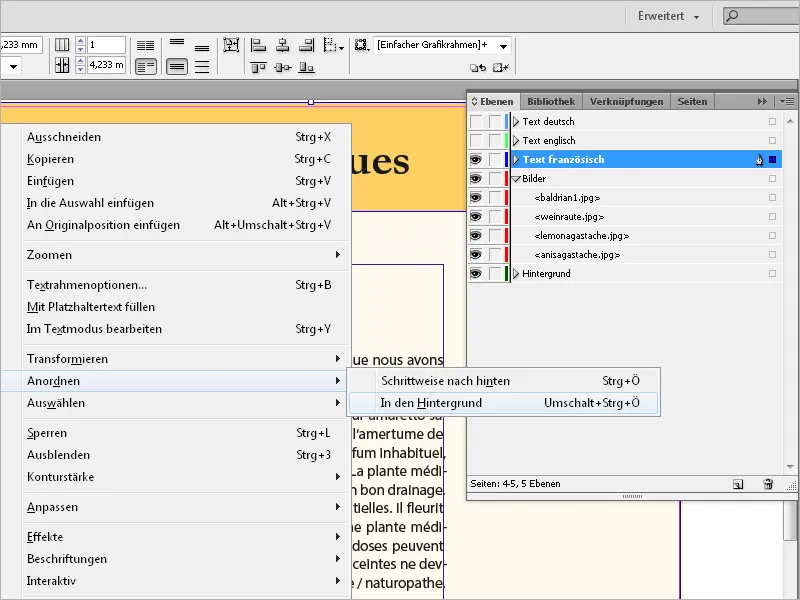Click the blue selection square on Text französisch
Image resolution: width=800 pixels, height=600 pixels.
coord(772,160)
